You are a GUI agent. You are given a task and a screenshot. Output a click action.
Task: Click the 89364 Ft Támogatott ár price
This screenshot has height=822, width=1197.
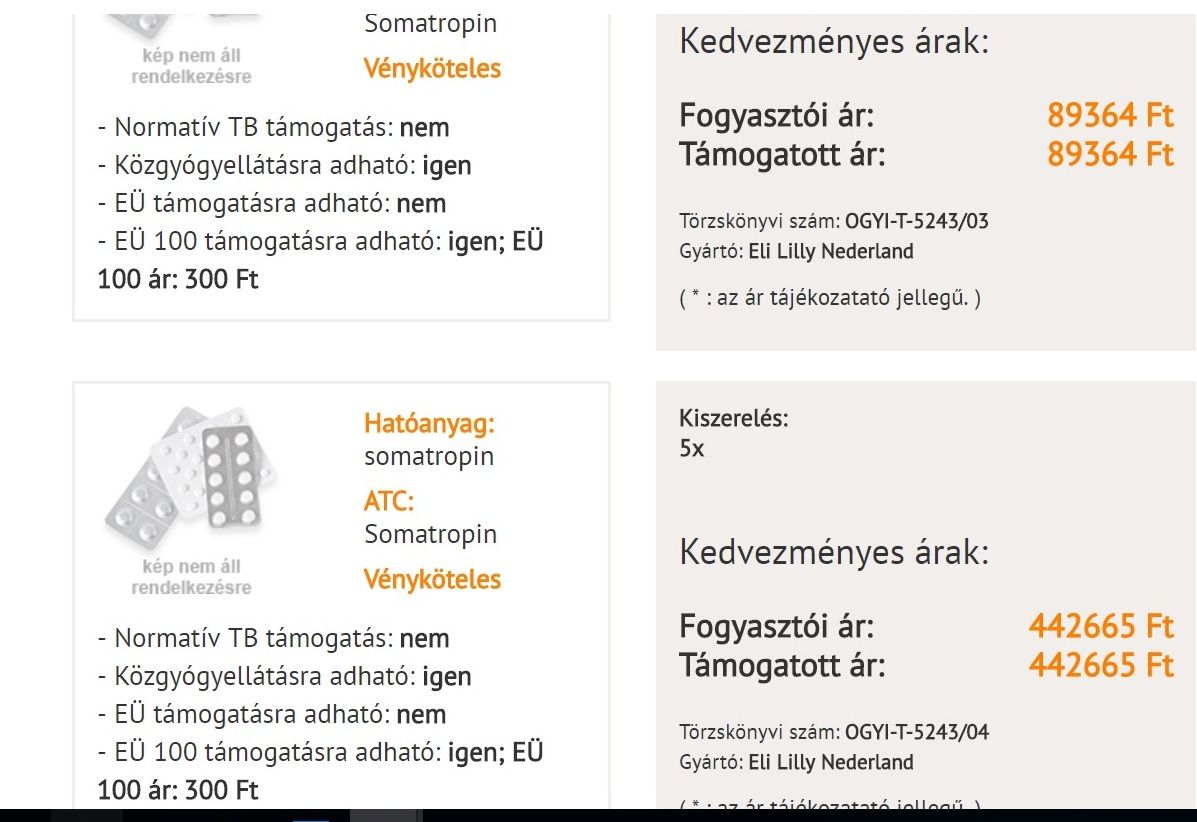(1110, 155)
